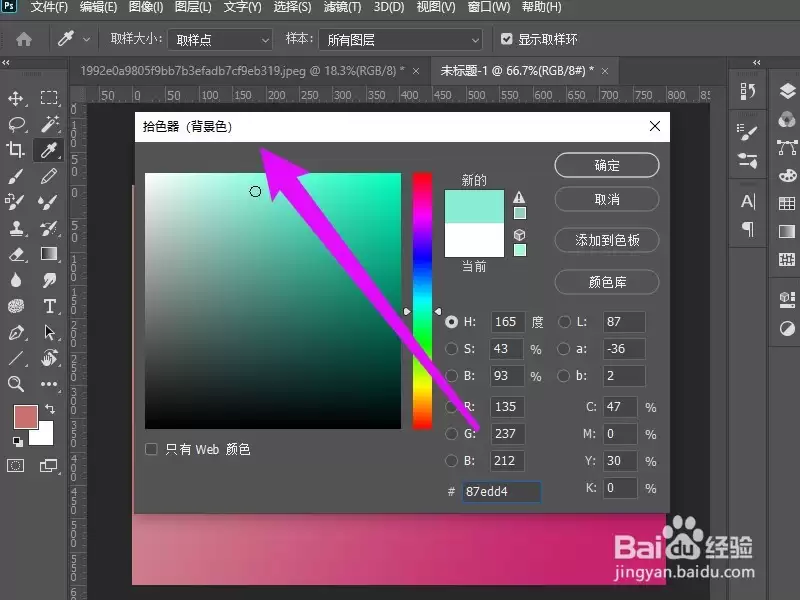
Task: Select the Lasso tool
Action: coord(16,124)
